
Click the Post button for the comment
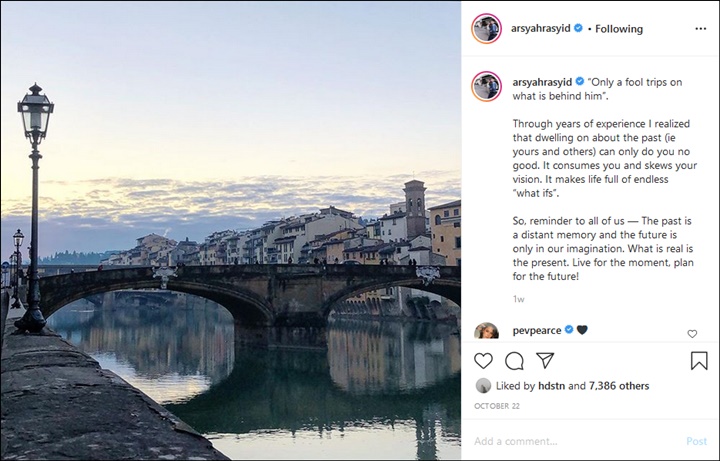(x=696, y=441)
